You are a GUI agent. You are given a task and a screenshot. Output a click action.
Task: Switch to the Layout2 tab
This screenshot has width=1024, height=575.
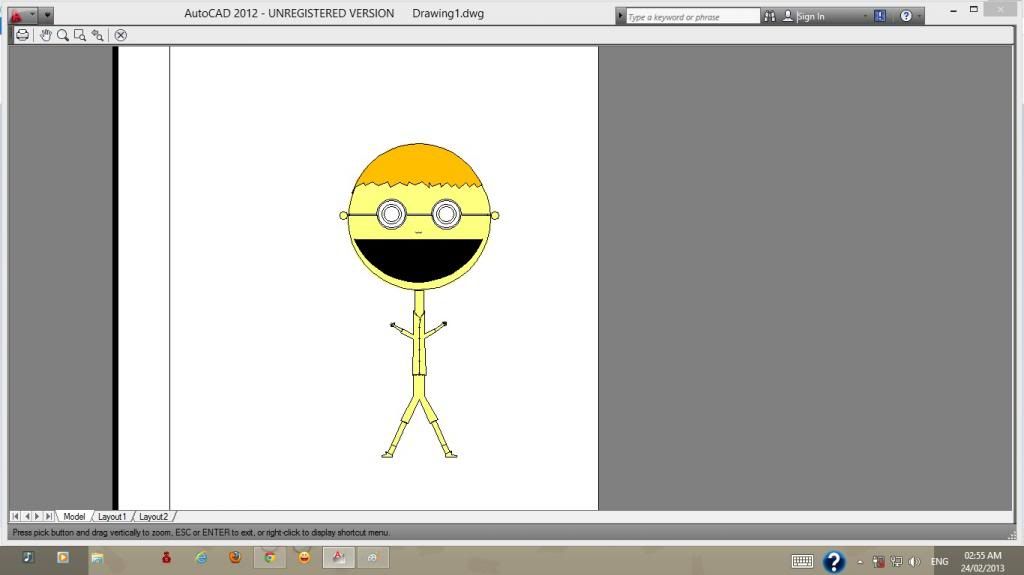tap(153, 516)
